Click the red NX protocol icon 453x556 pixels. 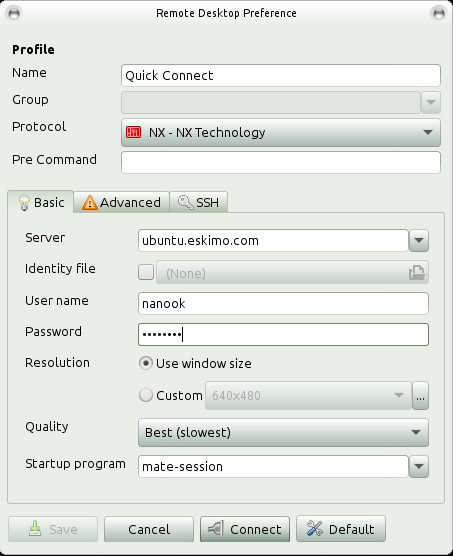coord(133,132)
